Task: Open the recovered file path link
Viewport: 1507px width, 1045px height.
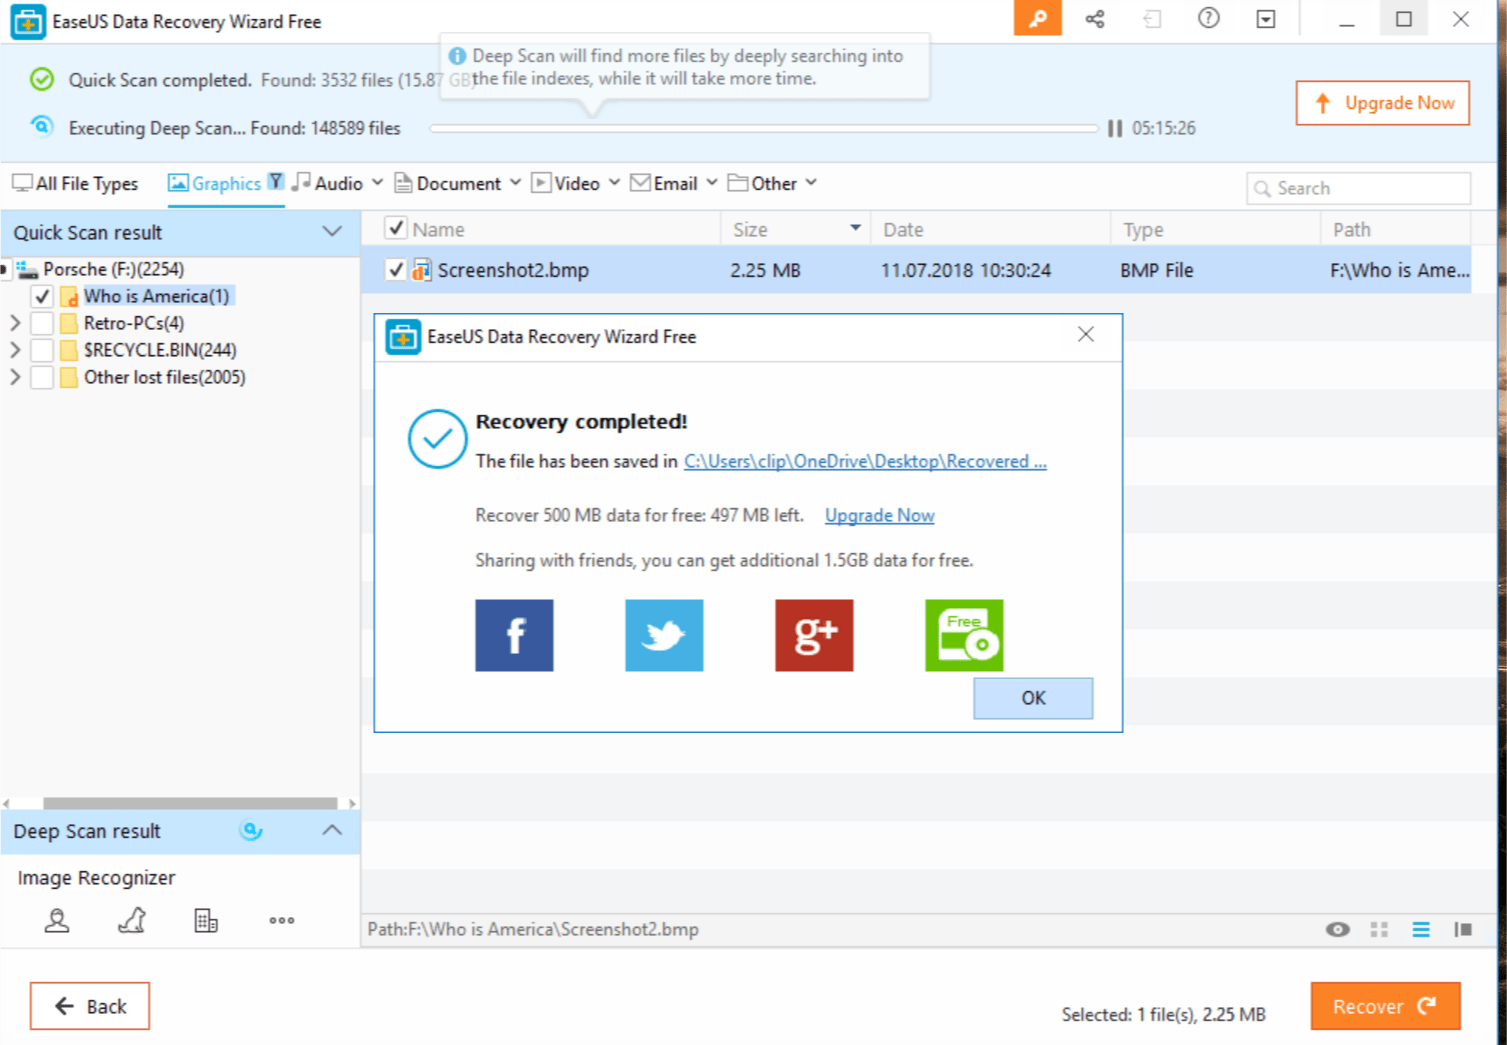Action: [864, 461]
